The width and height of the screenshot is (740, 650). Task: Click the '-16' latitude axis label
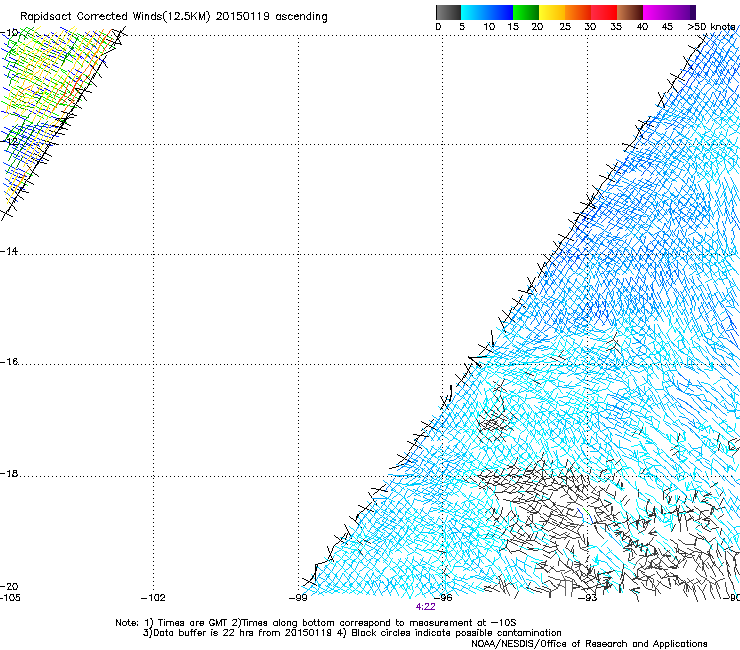coord(9,362)
